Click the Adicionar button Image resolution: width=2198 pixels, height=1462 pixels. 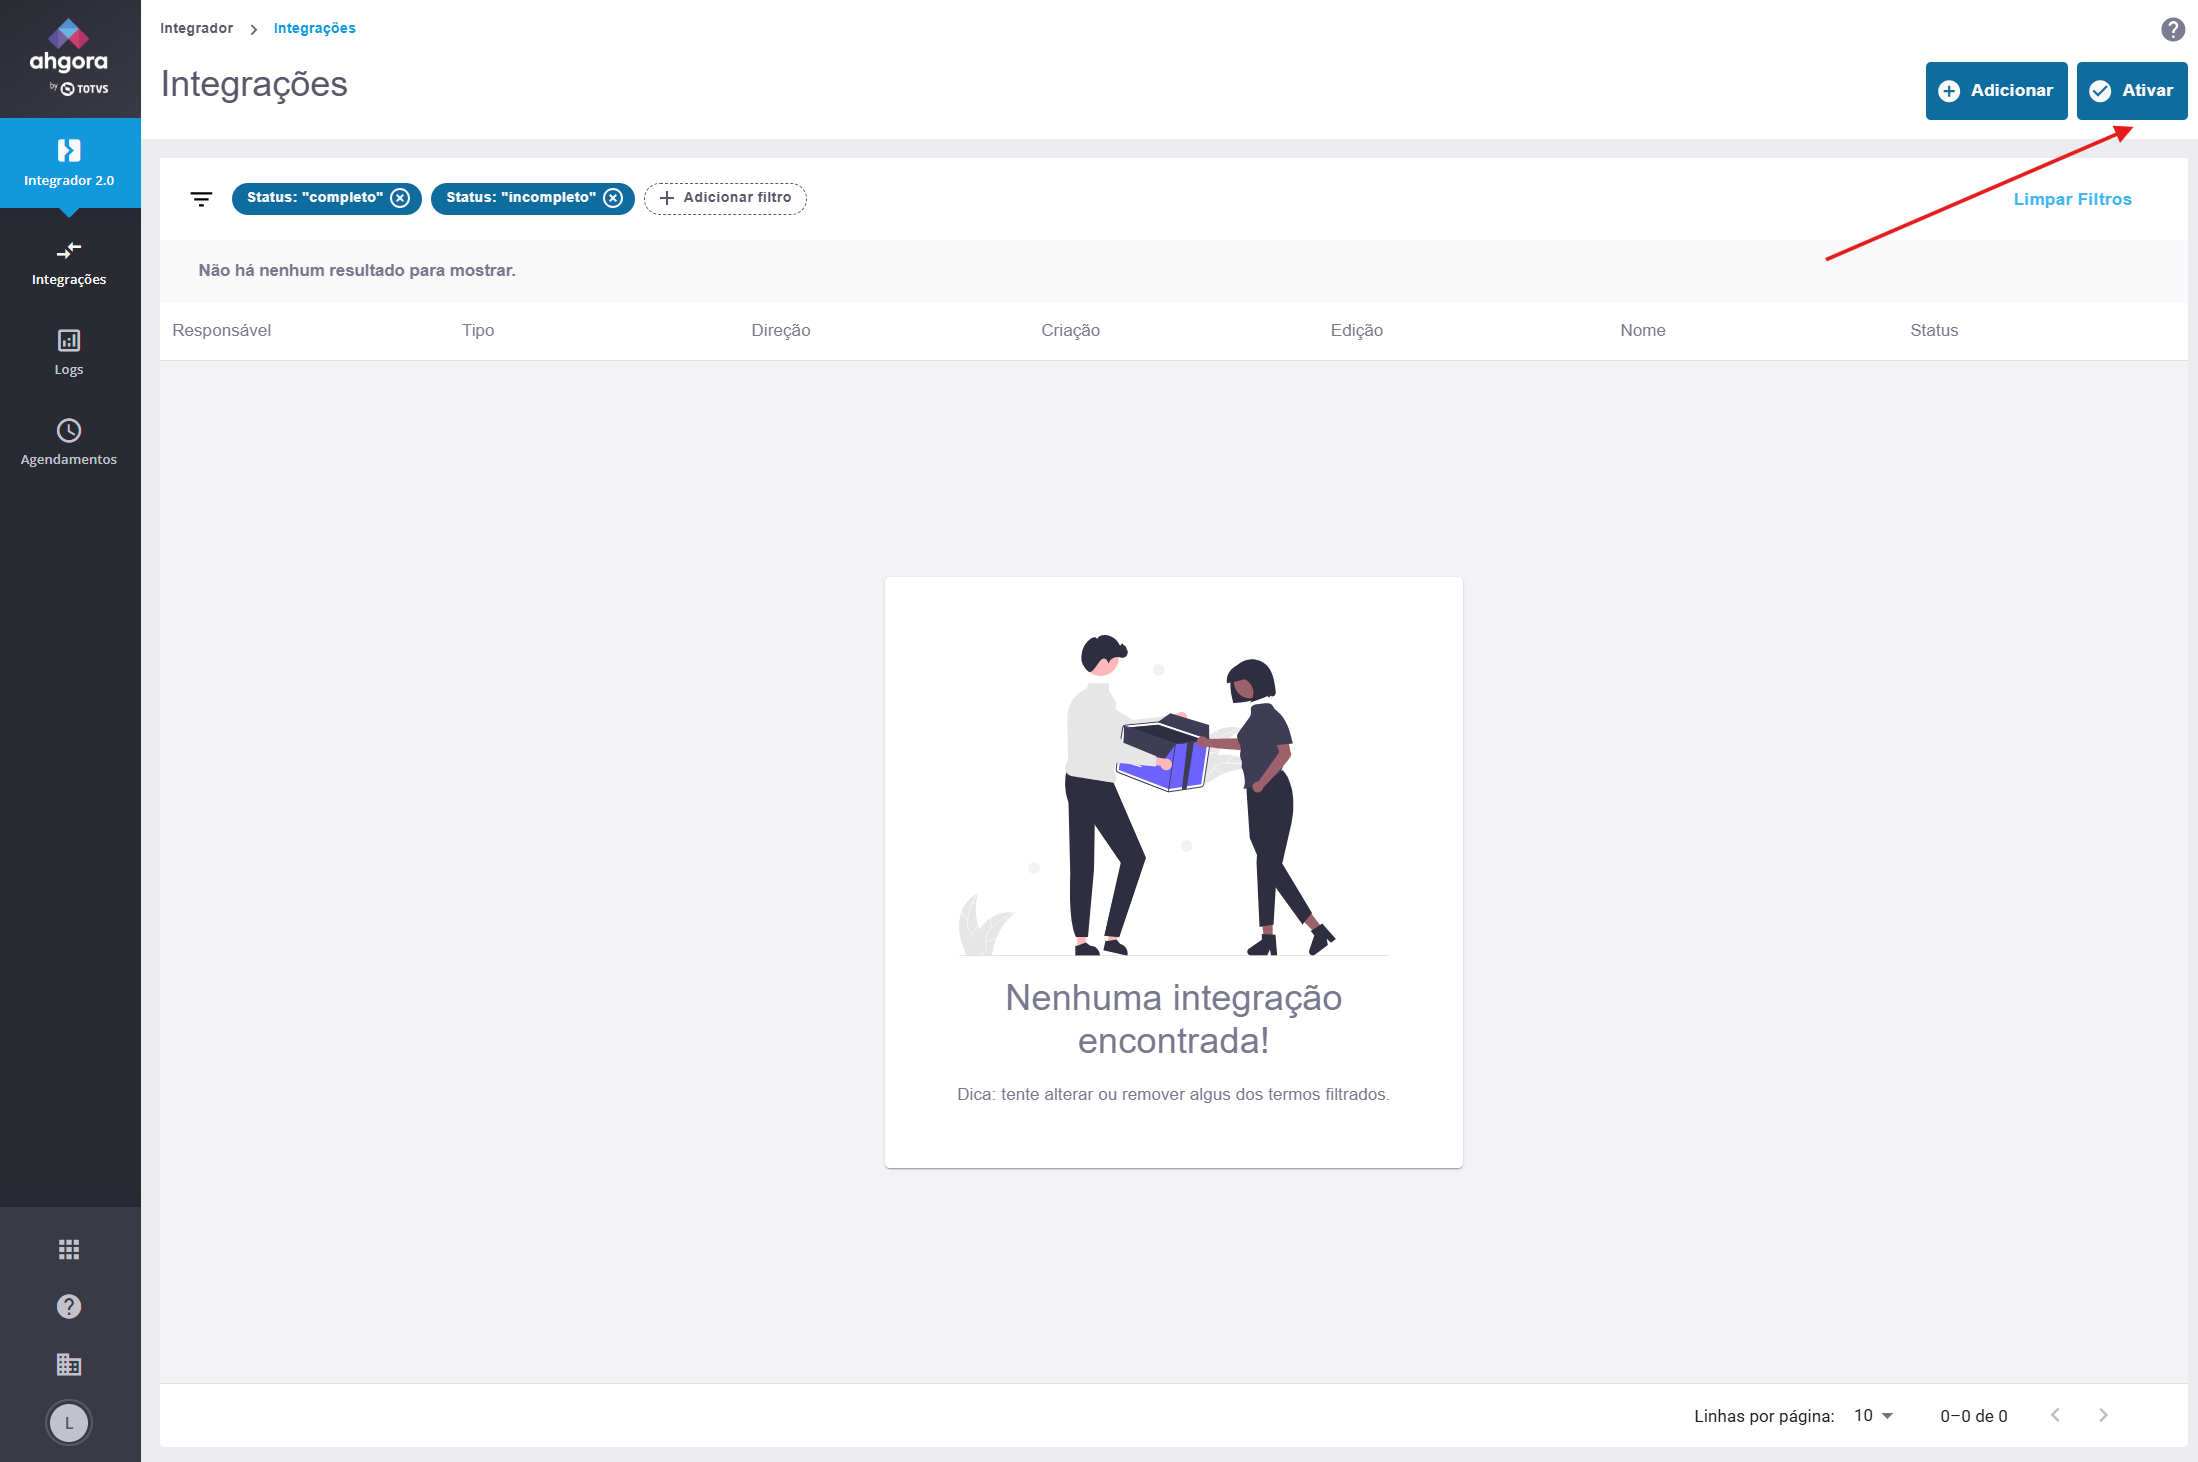(1995, 91)
